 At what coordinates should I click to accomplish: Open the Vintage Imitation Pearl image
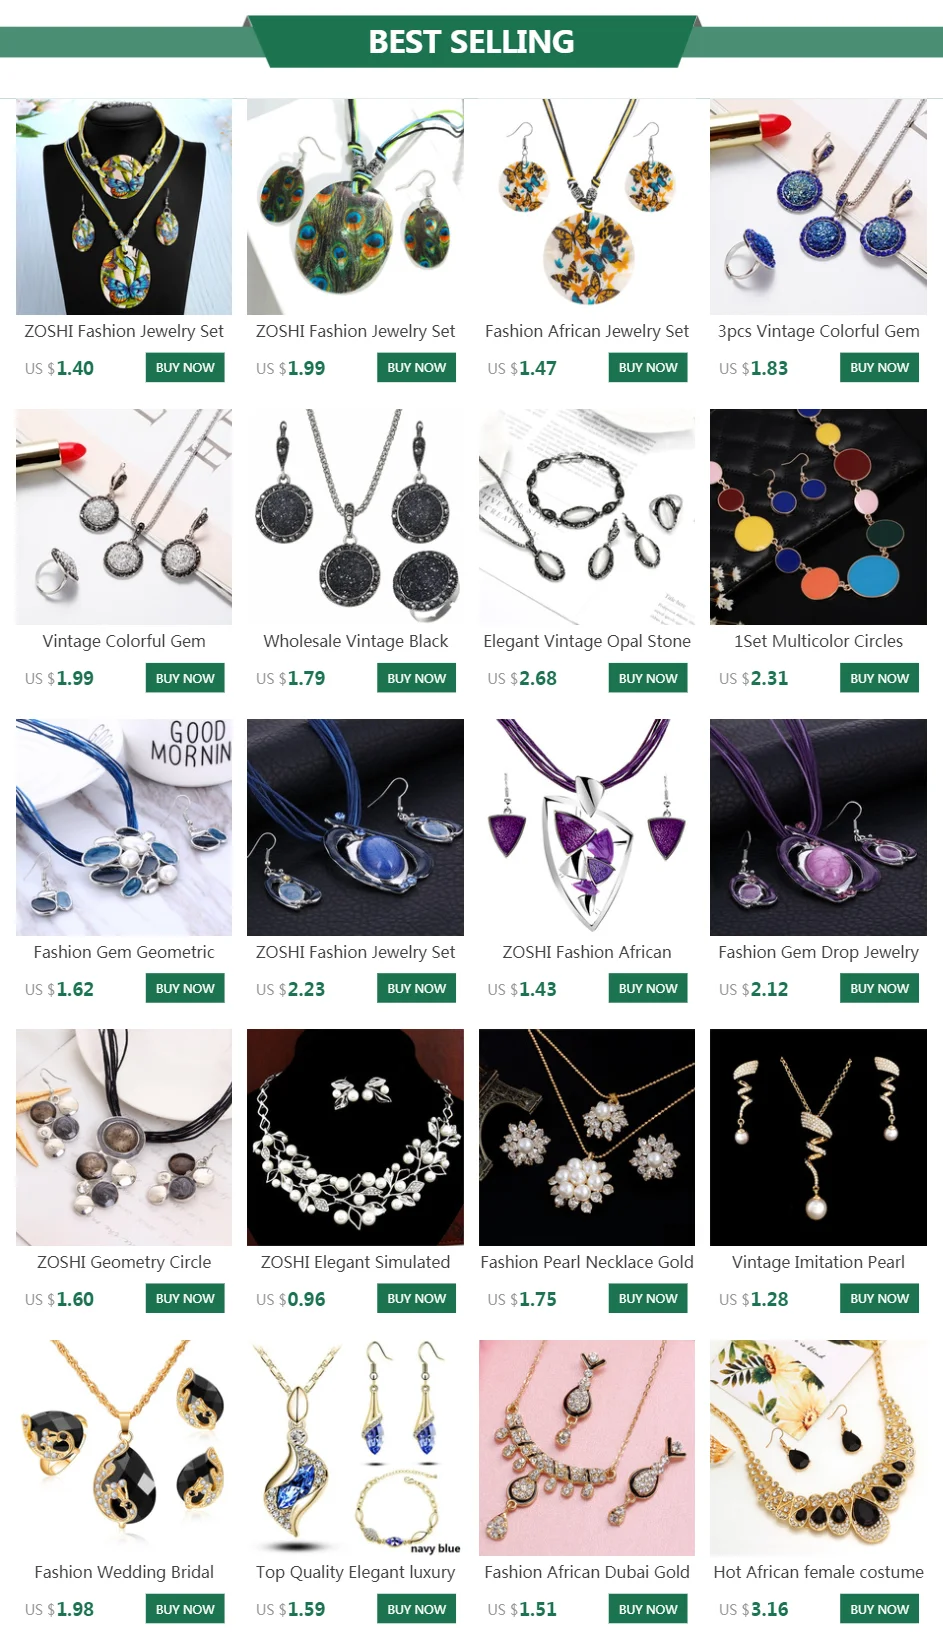pyautogui.click(x=818, y=1137)
